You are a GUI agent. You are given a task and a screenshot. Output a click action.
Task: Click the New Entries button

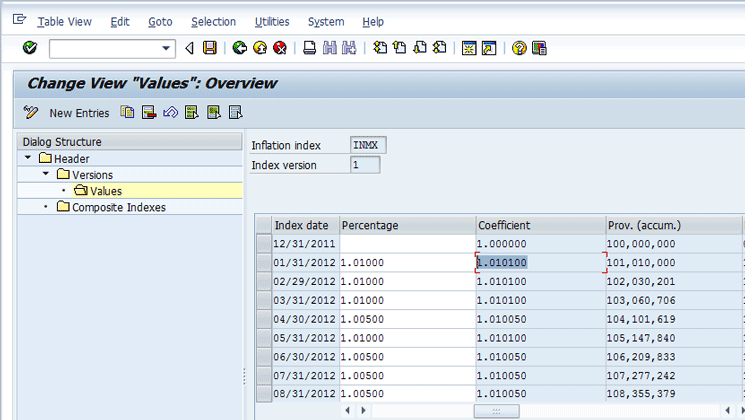click(78, 113)
